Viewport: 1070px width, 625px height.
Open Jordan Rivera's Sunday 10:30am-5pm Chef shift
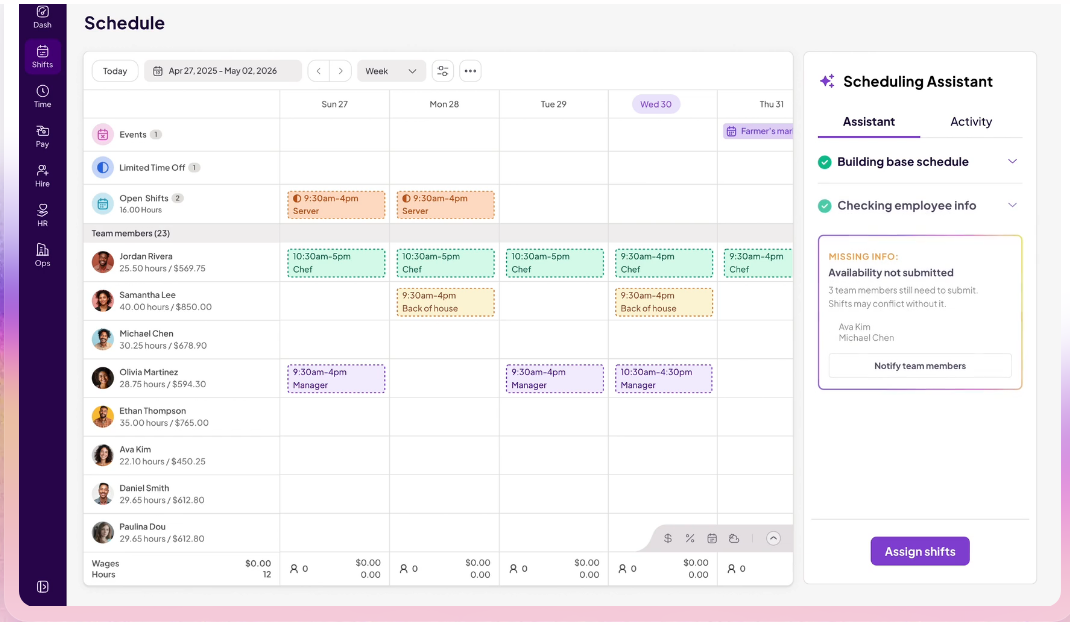(336, 263)
